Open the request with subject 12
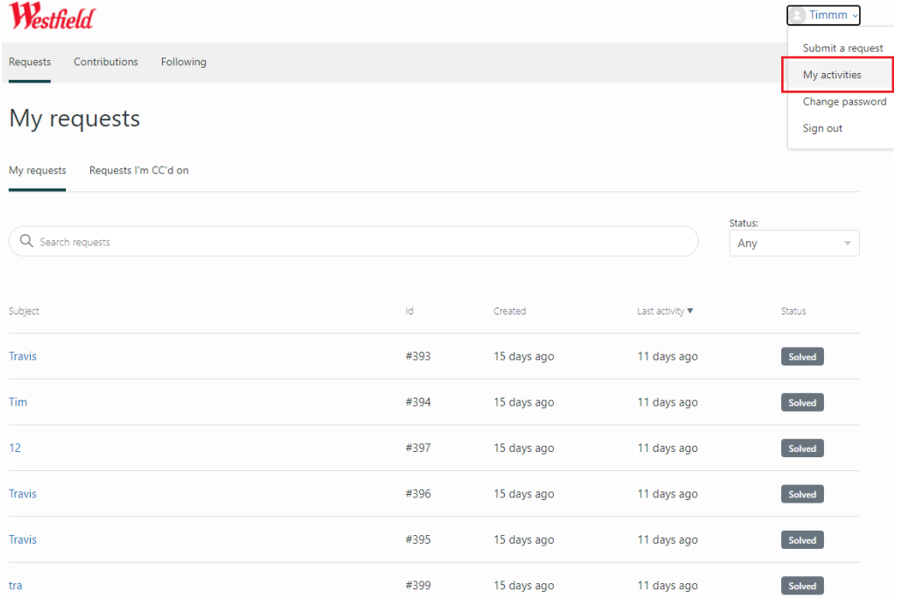The height and width of the screenshot is (599, 901). click(x=15, y=448)
